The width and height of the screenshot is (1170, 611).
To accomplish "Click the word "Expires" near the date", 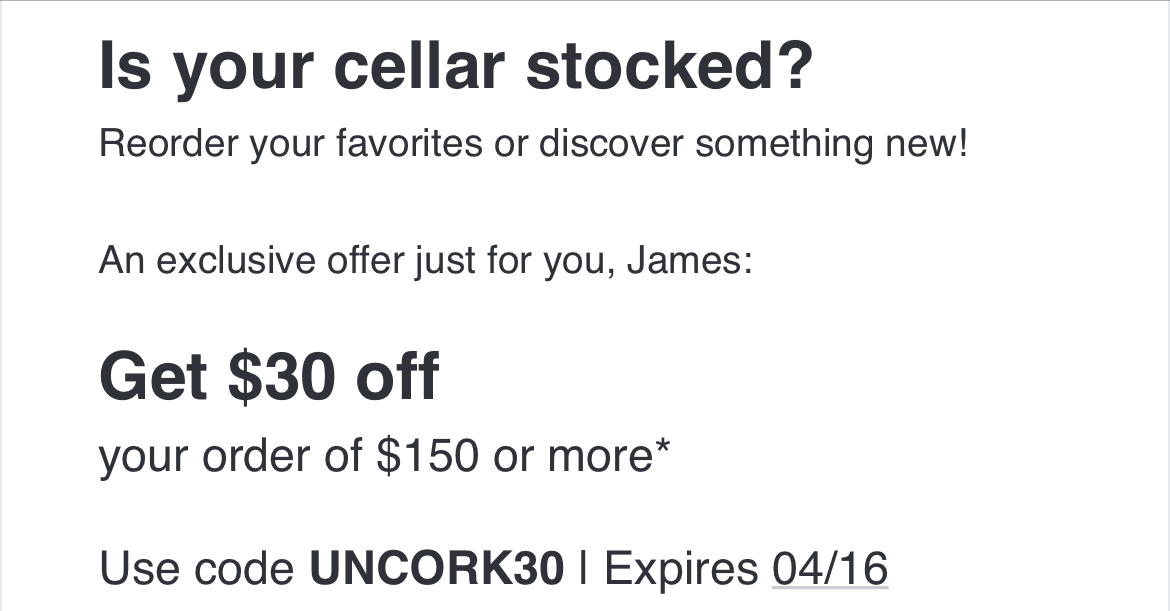I will (x=681, y=571).
